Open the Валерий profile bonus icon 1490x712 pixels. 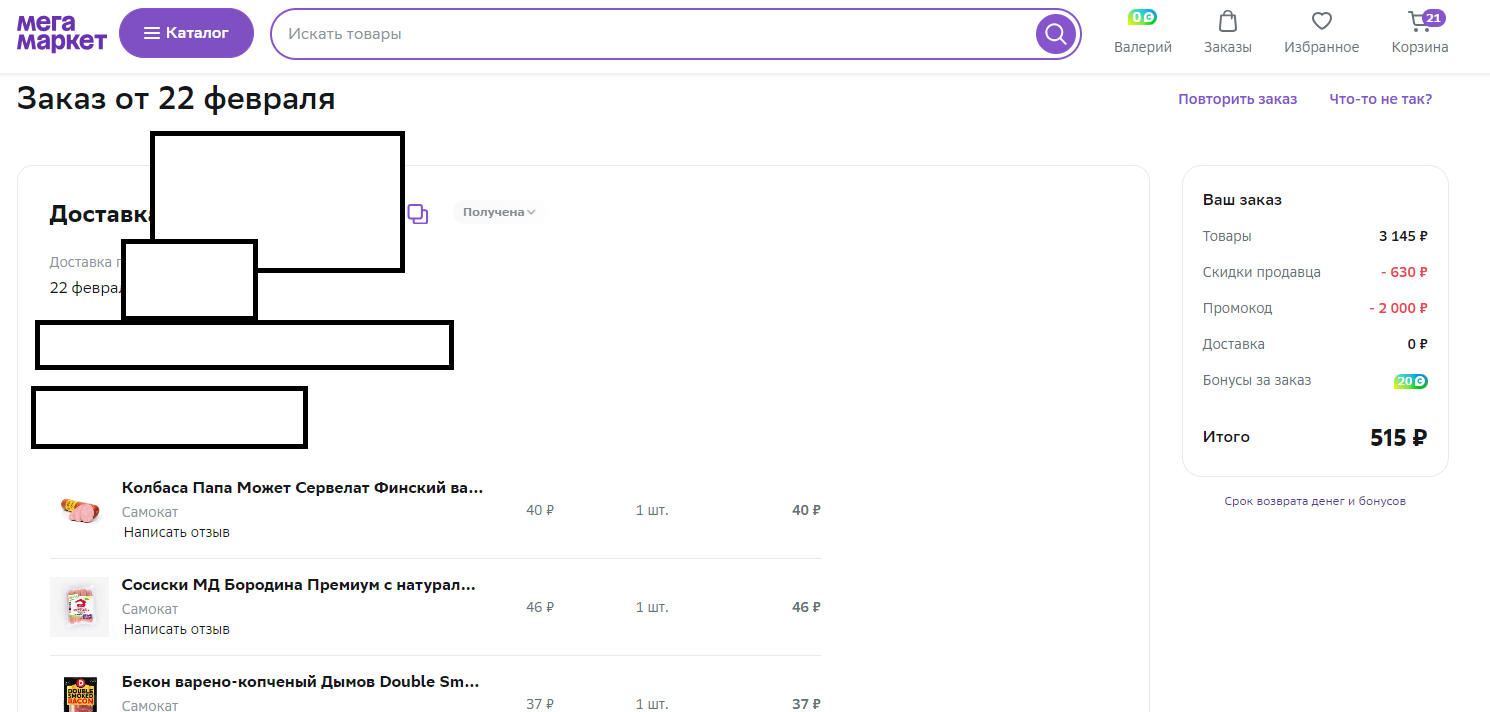(x=1142, y=18)
